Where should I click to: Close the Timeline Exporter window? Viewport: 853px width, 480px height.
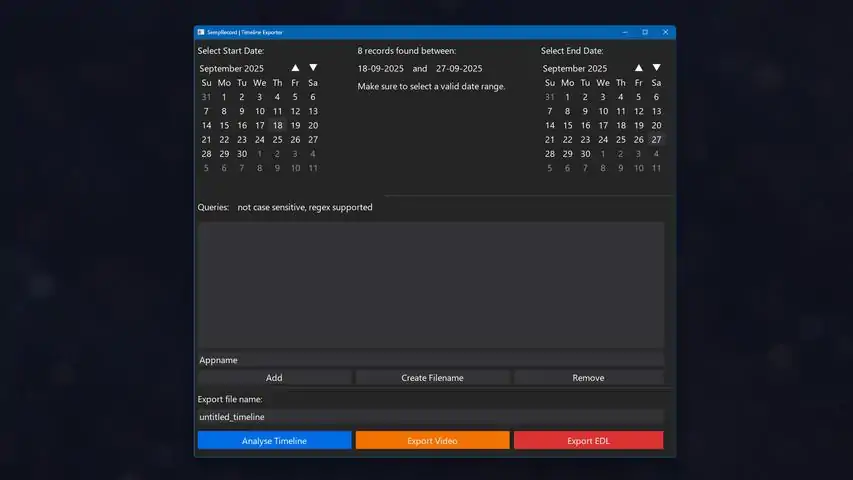point(665,32)
